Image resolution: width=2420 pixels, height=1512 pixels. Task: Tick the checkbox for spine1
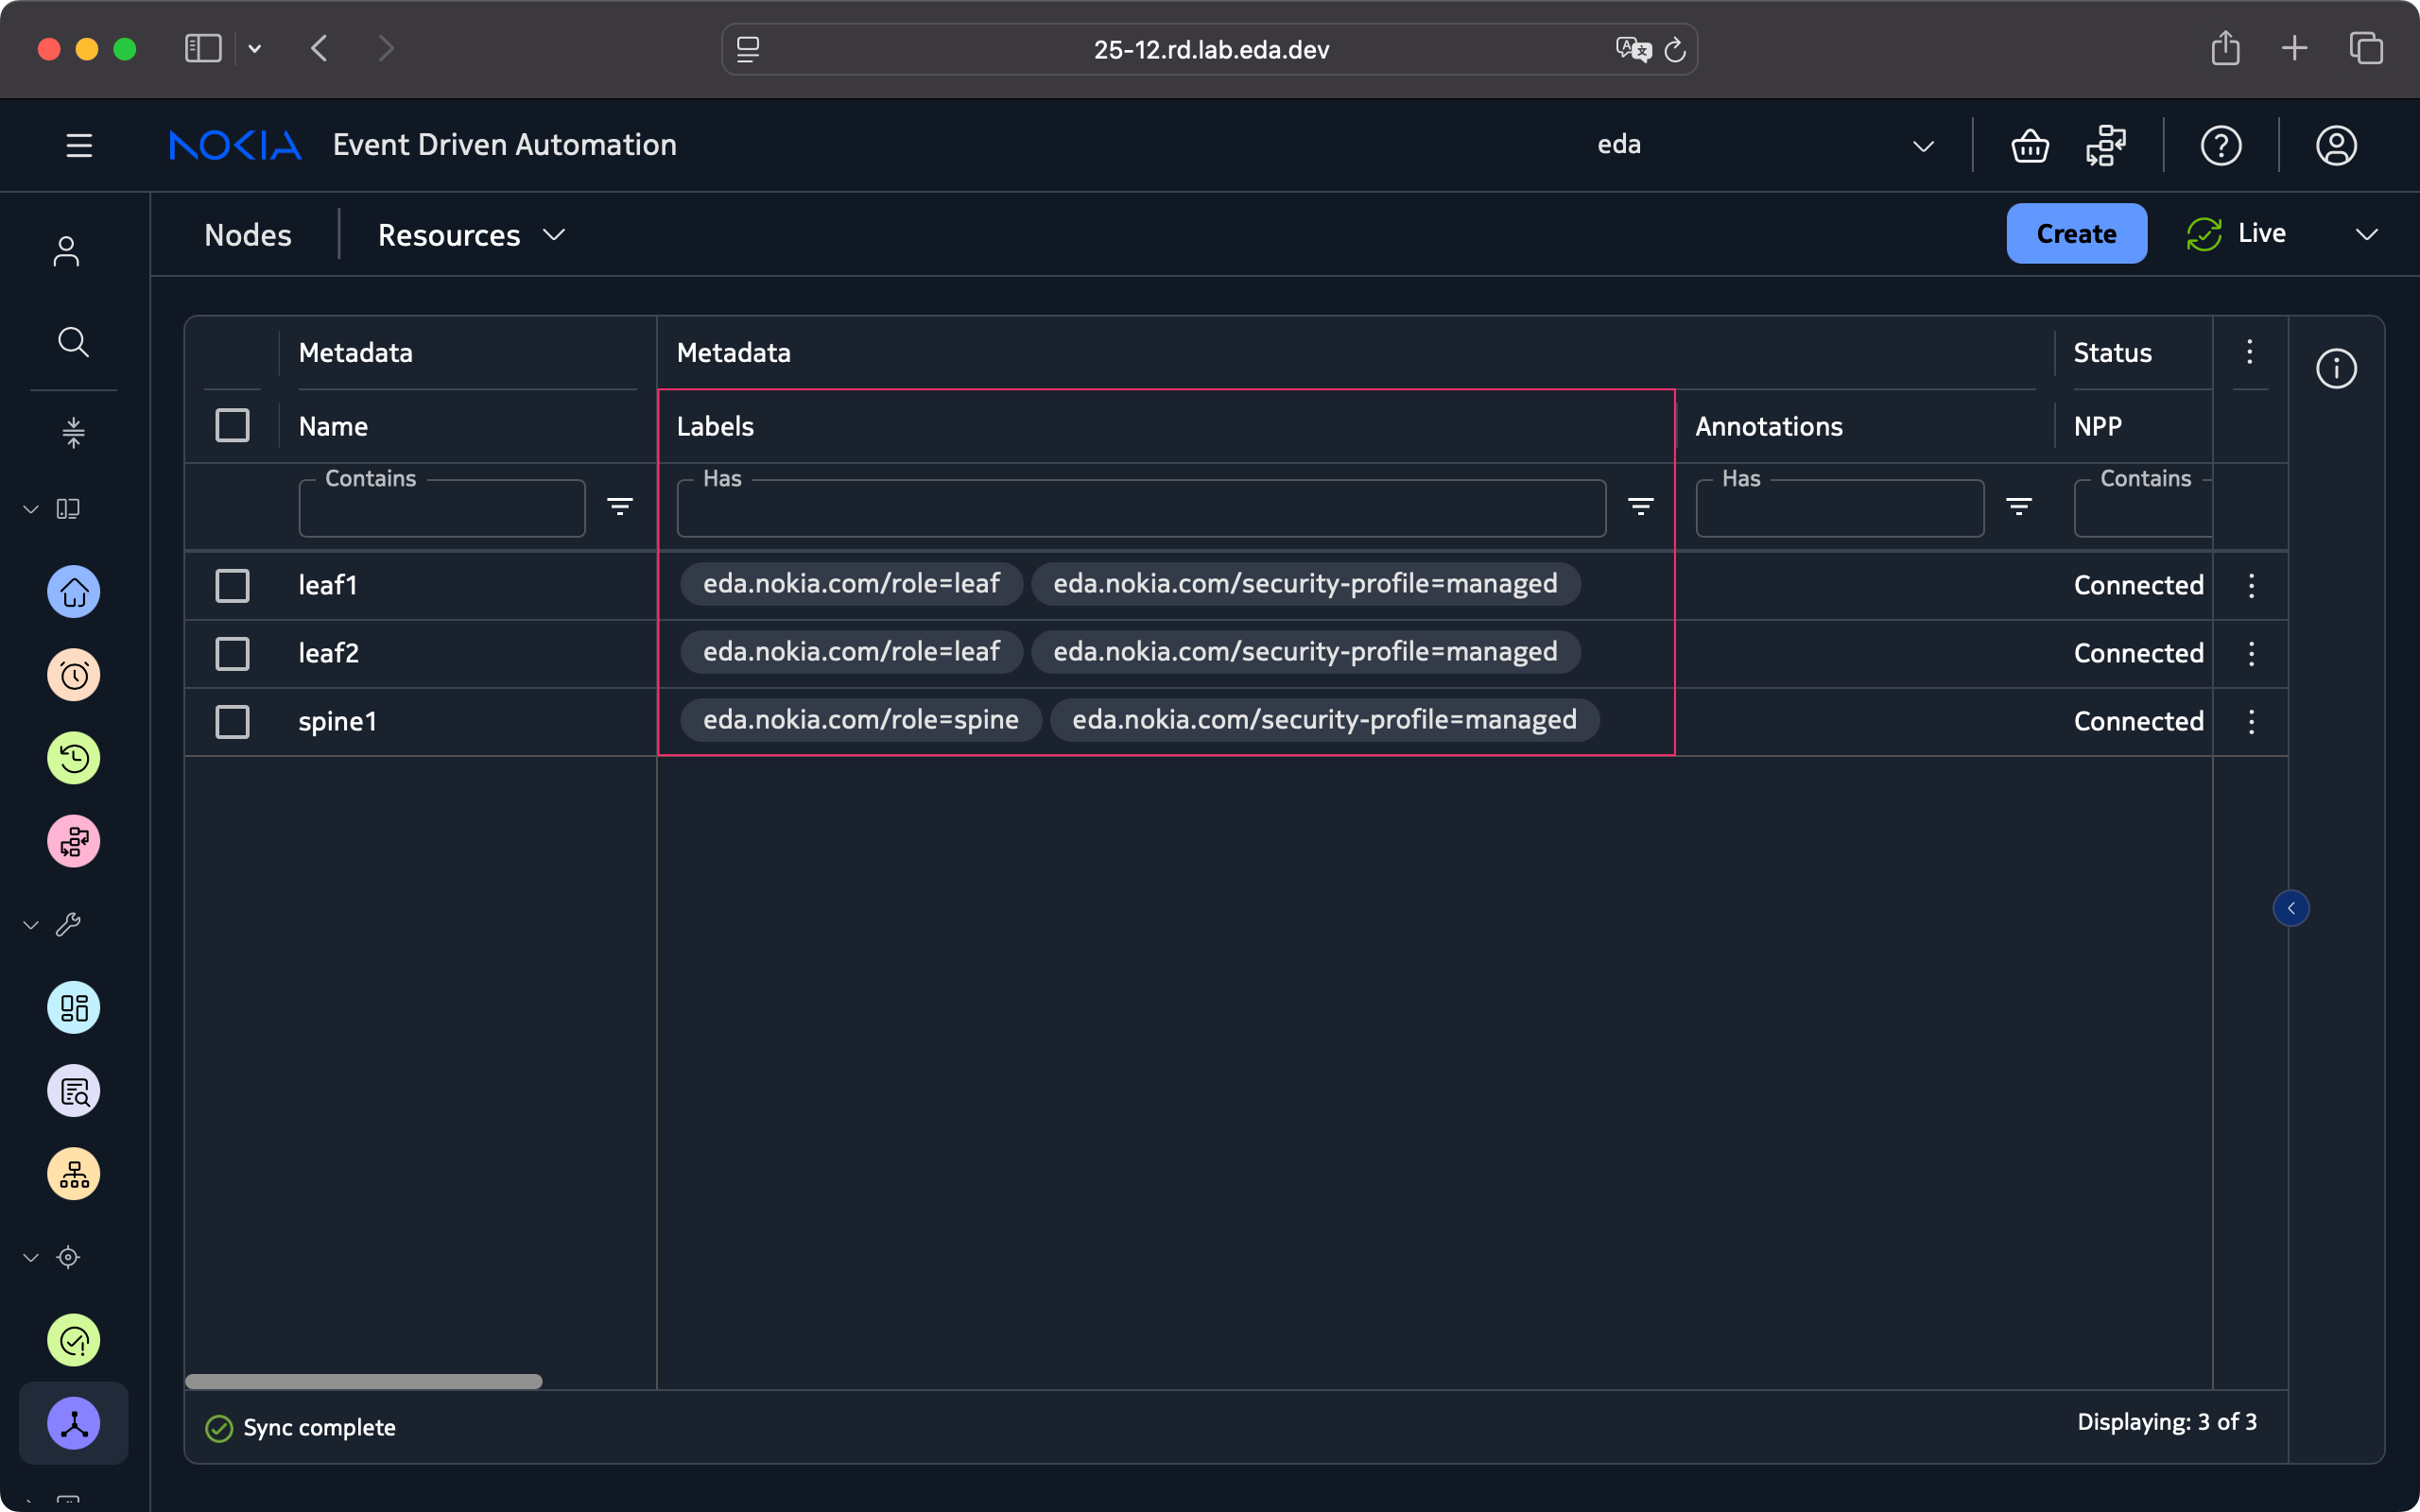(x=232, y=721)
